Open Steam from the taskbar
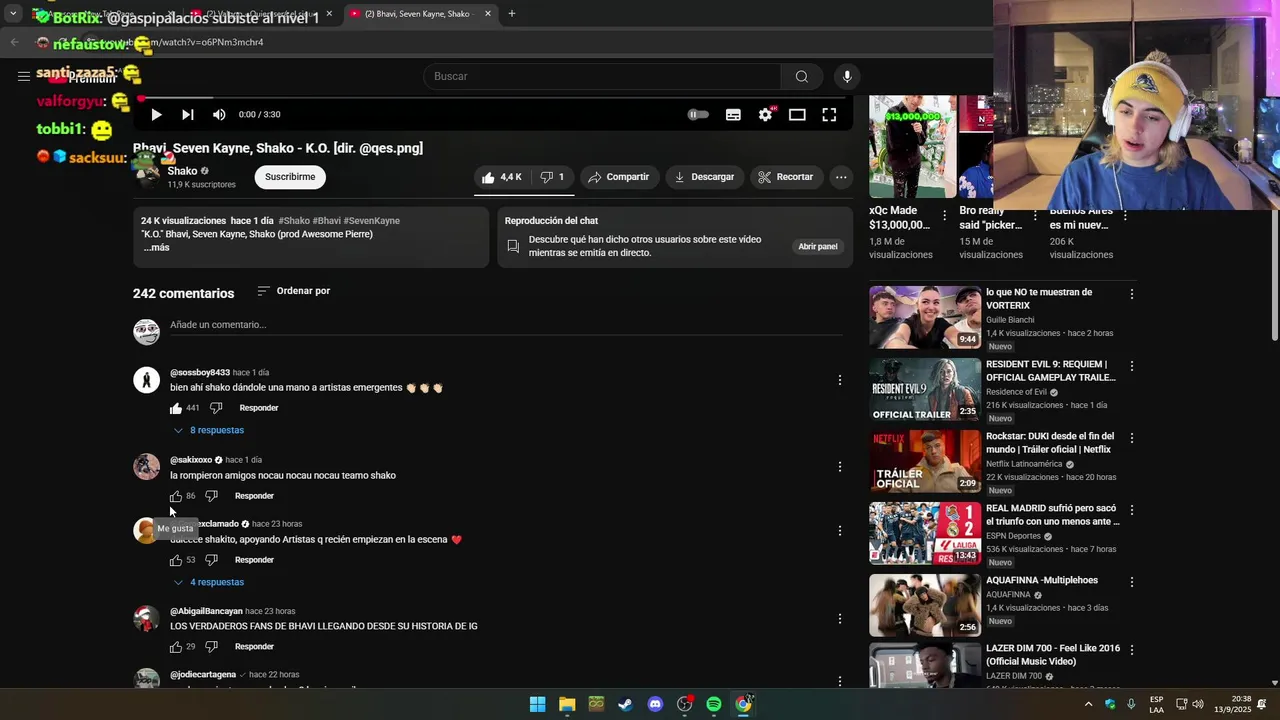Screen dimensions: 1280x720 pyautogui.click(x=625, y=704)
